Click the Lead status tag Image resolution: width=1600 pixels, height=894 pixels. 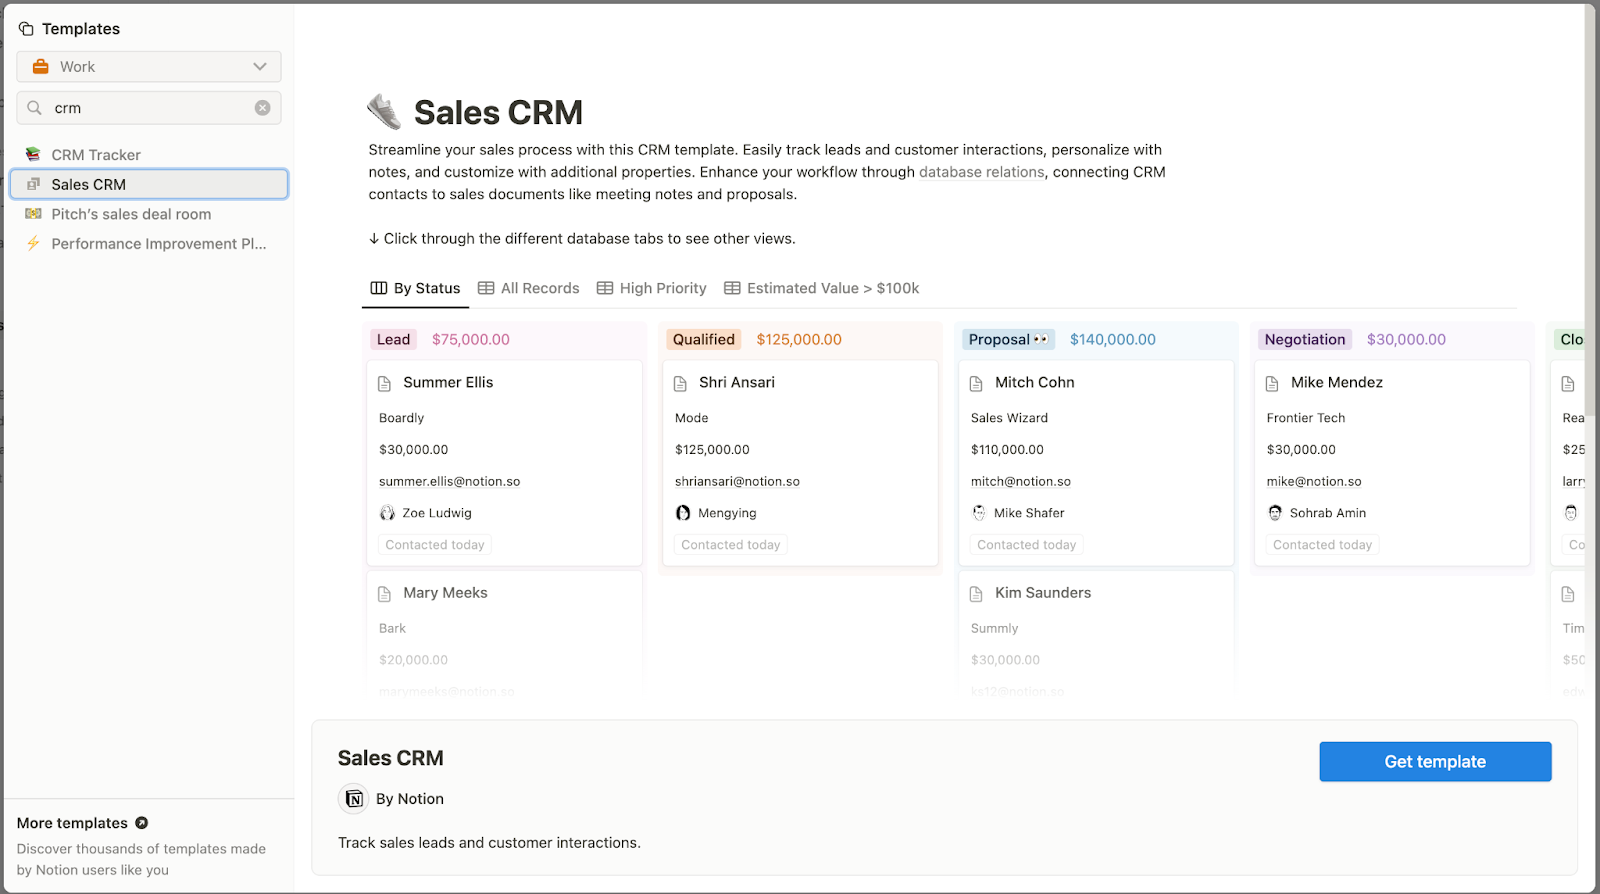[393, 339]
